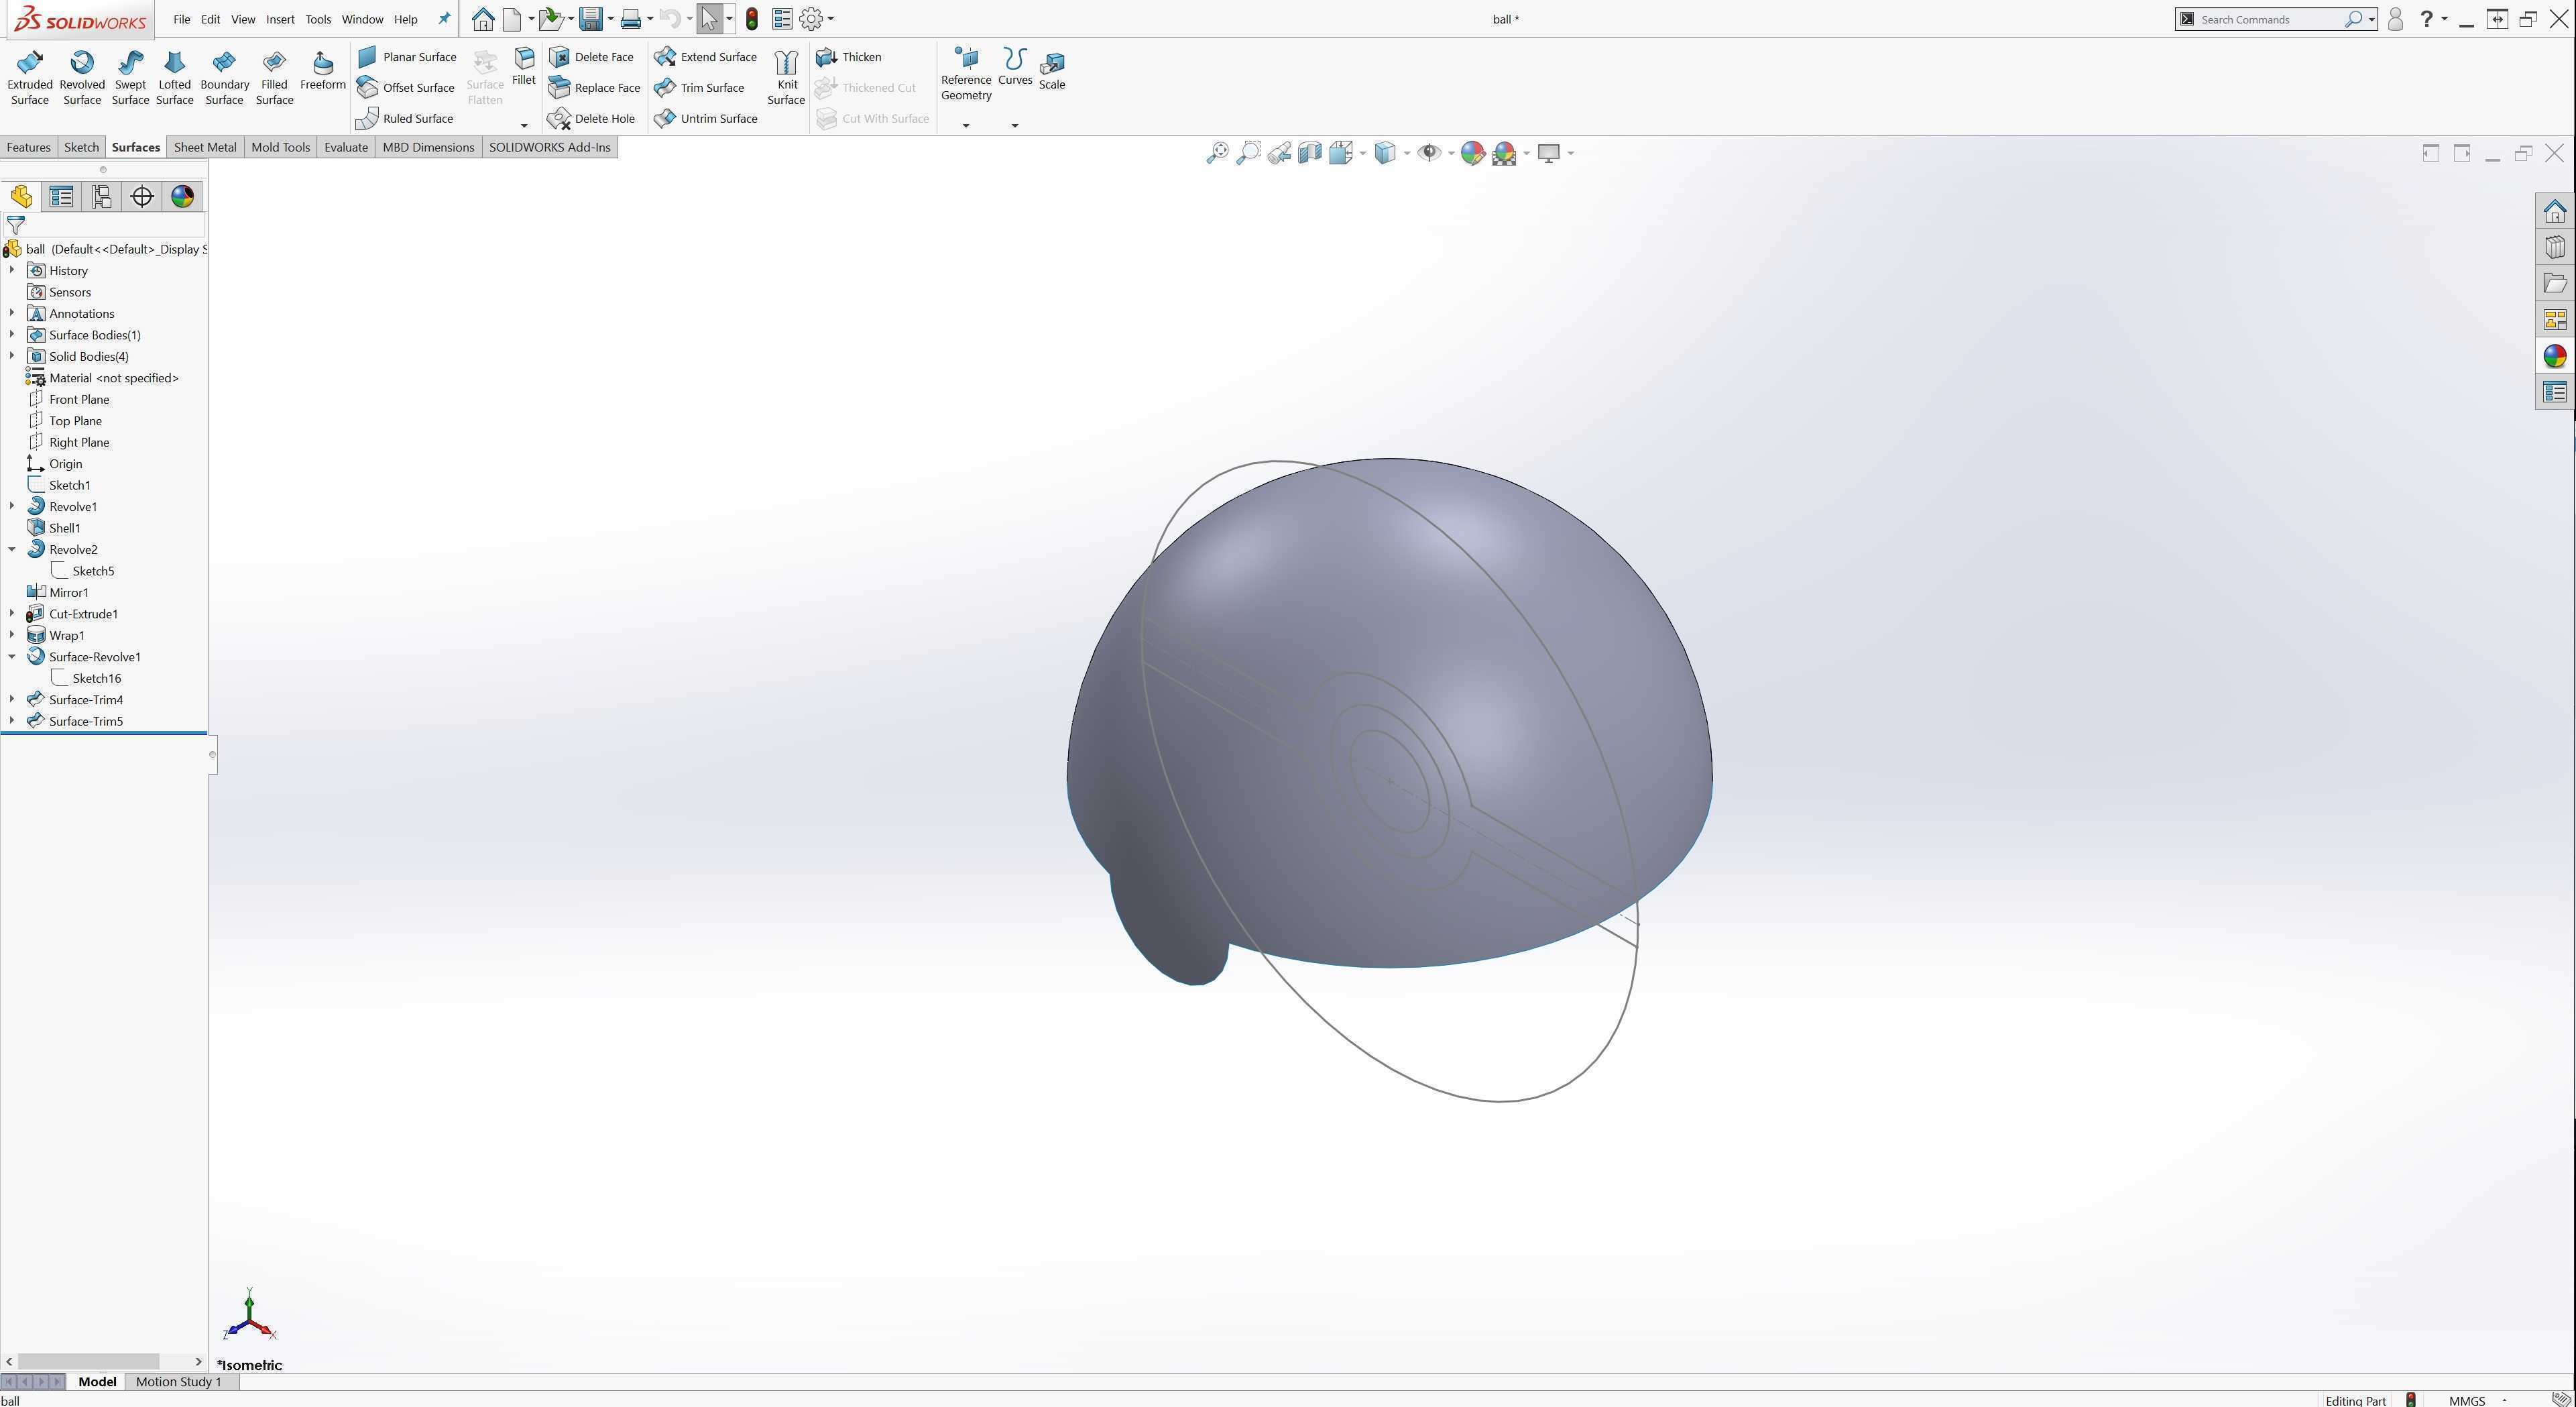Open the File menu
This screenshot has height=1407, width=2576.
tap(181, 19)
